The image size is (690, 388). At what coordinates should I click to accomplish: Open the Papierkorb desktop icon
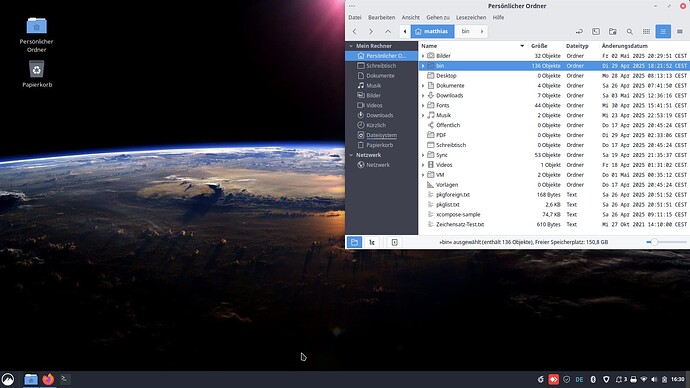point(37,73)
